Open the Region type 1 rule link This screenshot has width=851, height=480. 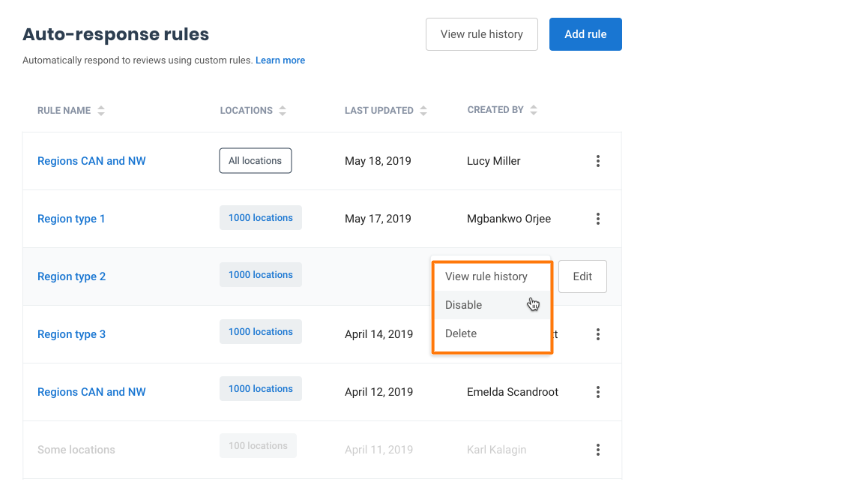point(71,219)
